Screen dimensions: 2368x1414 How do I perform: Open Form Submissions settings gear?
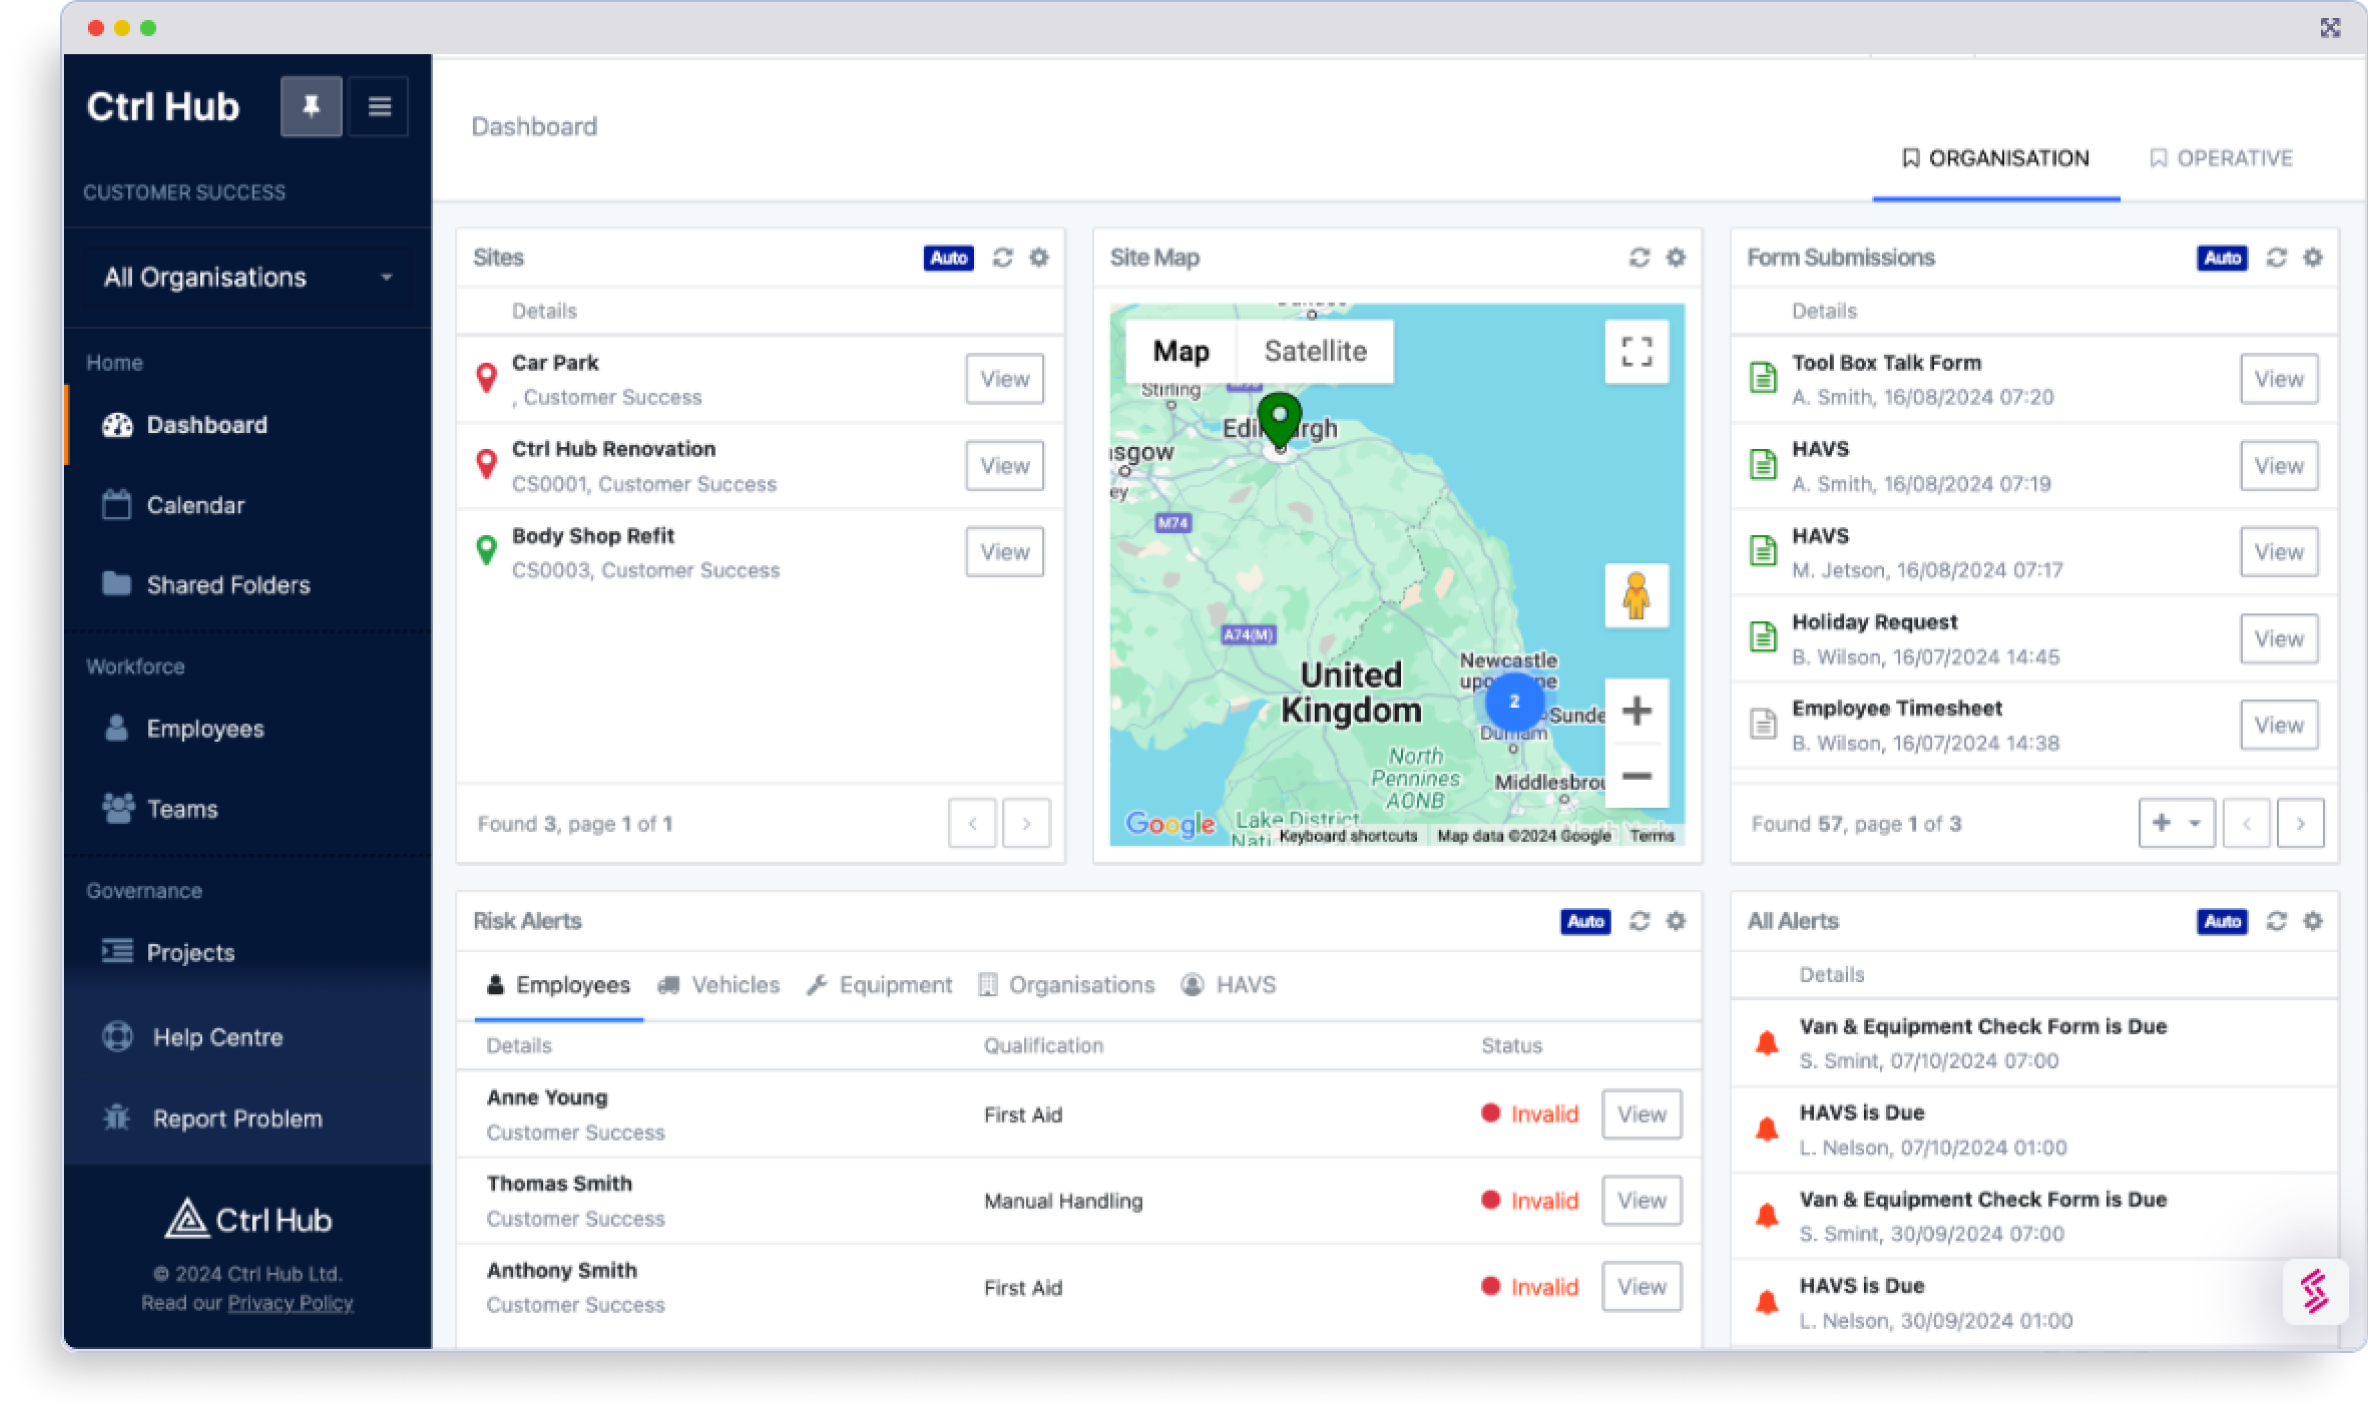[x=2313, y=258]
